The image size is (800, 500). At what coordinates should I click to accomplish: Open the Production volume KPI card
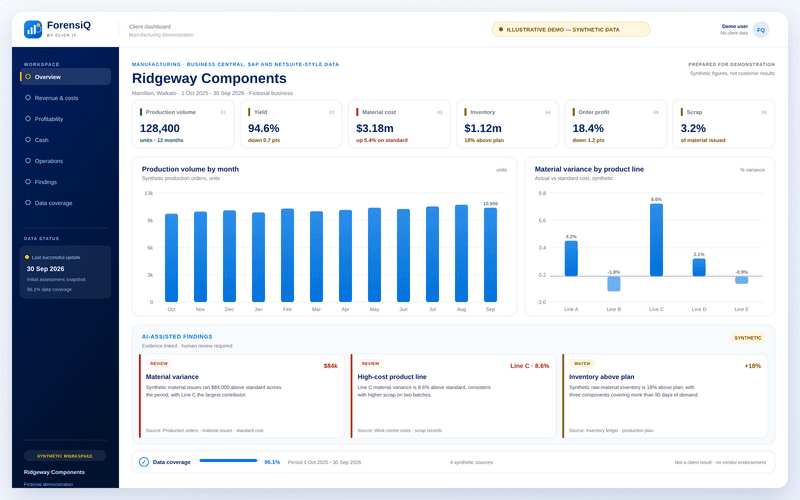pos(183,124)
